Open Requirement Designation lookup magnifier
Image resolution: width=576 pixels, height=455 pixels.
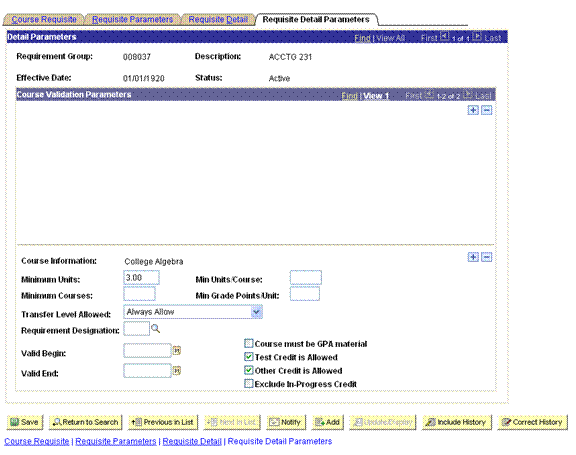click(x=156, y=329)
